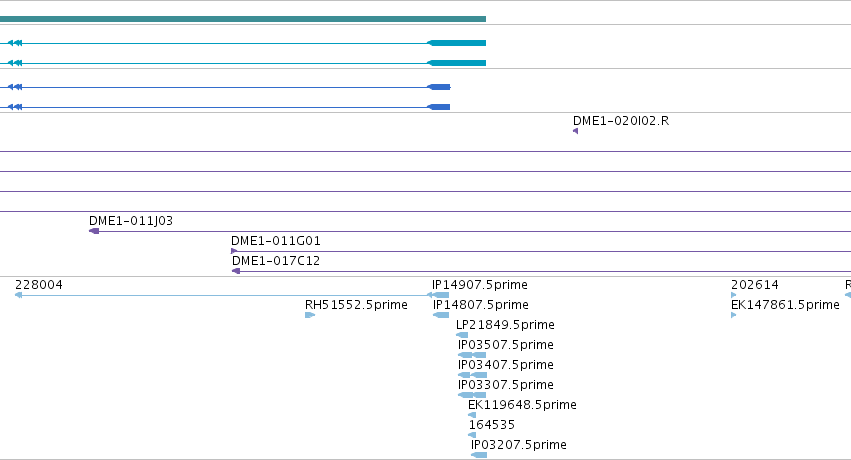Viewport: 851px width, 460px height.
Task: Select the purple arrowhead of DME1-011J03
Action: [x=94, y=231]
